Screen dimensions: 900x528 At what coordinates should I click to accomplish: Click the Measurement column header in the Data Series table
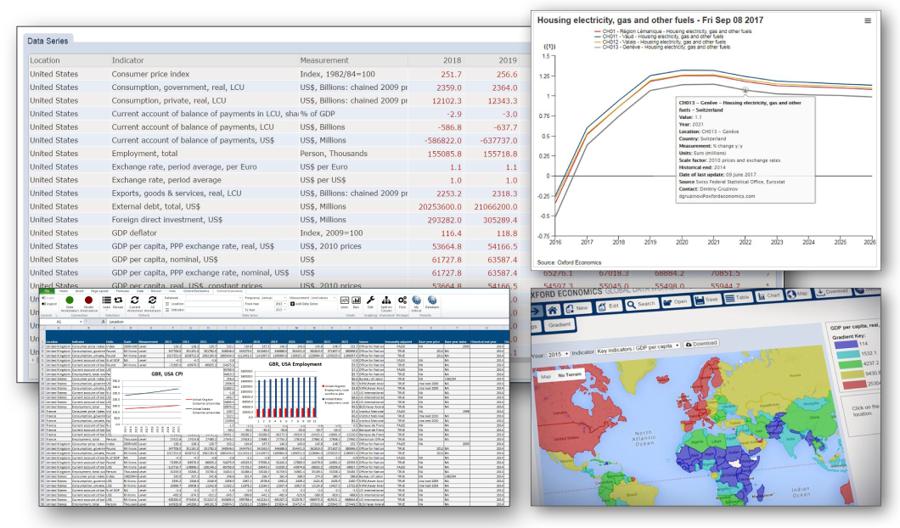[324, 60]
